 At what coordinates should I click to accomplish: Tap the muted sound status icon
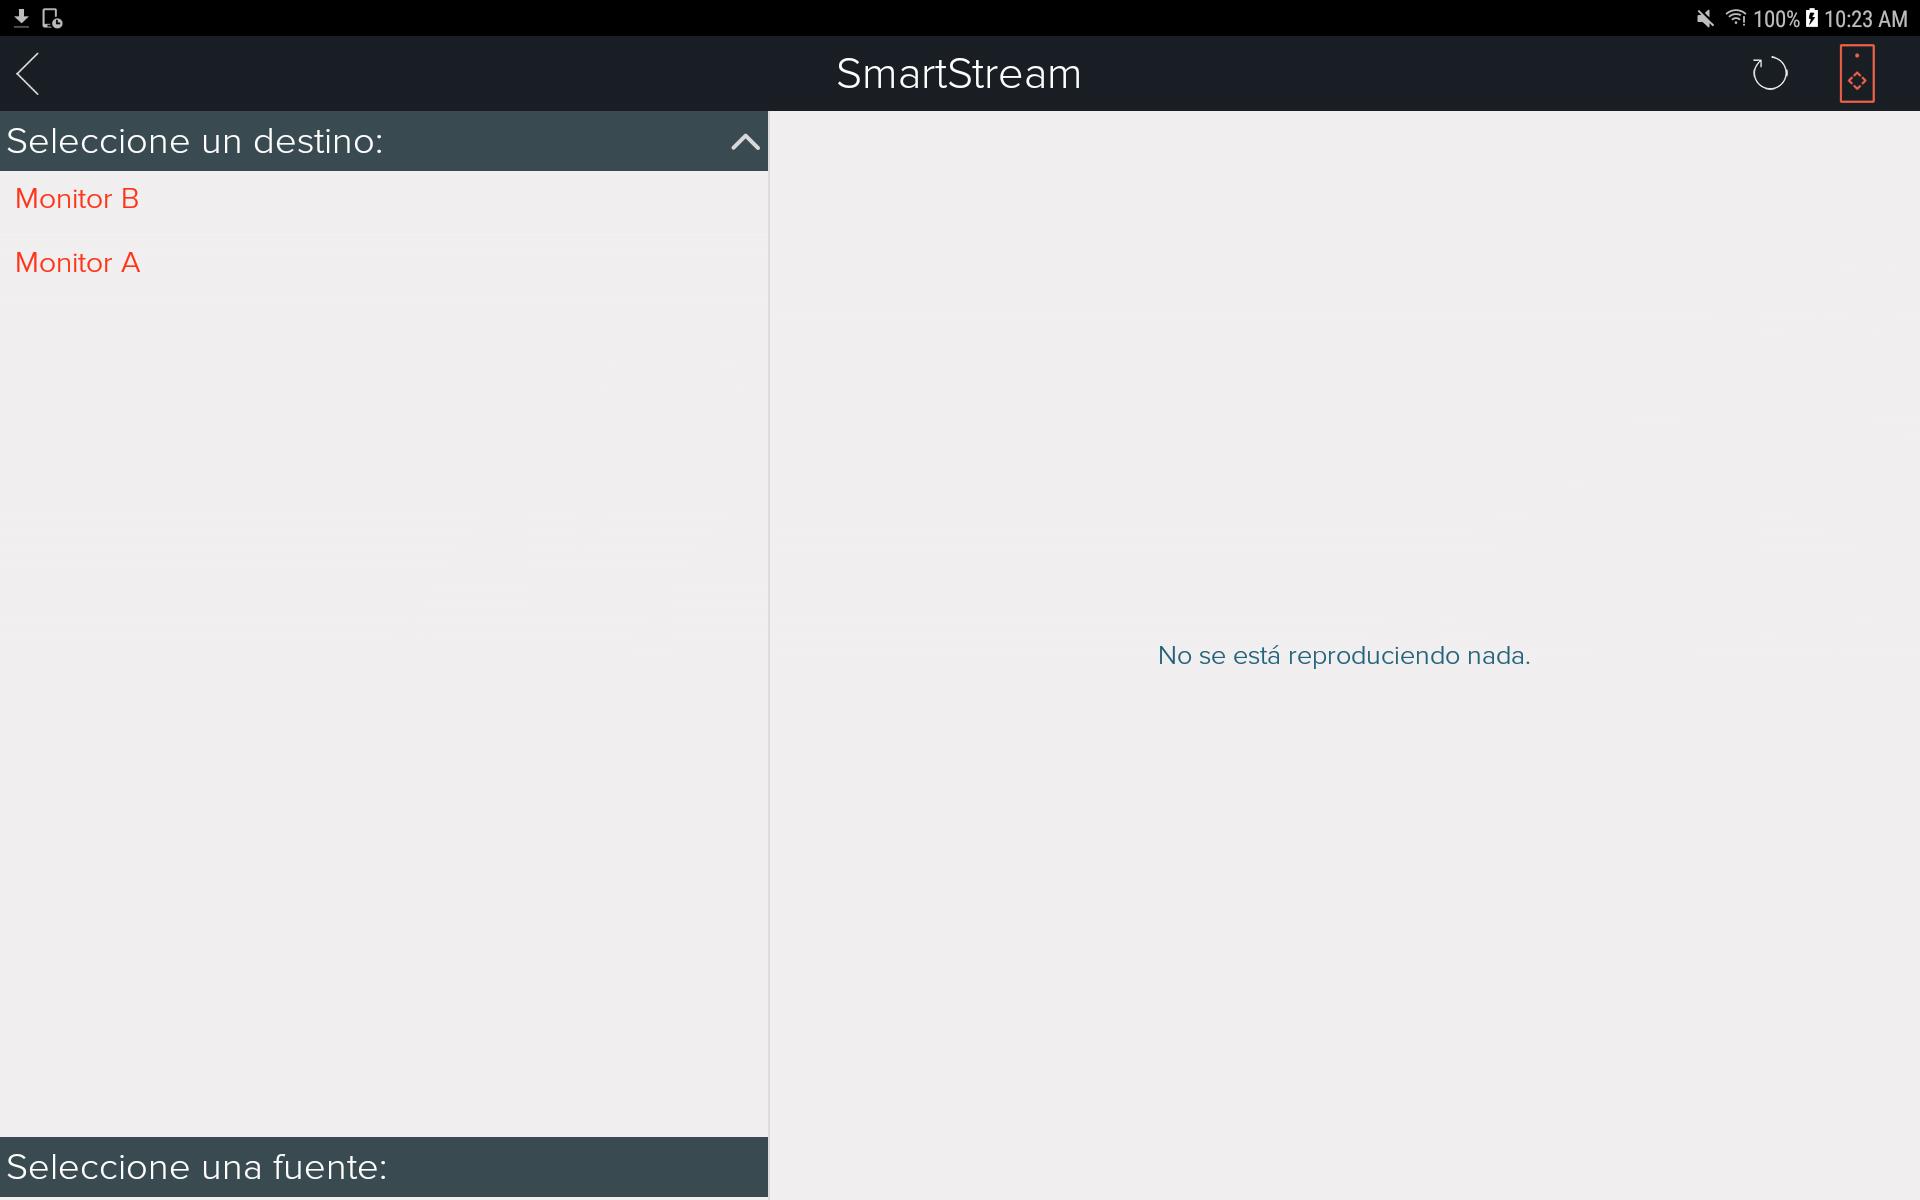point(1705,18)
